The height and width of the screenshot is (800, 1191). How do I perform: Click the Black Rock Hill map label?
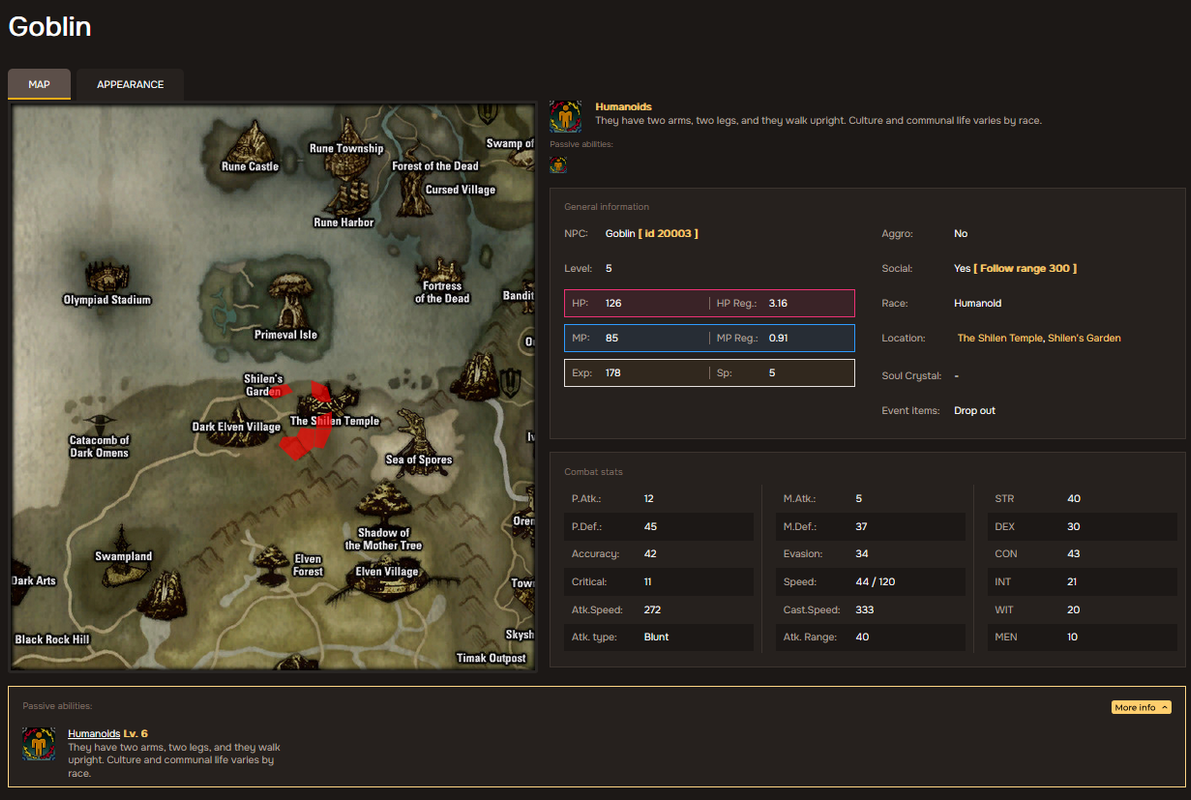(52, 640)
